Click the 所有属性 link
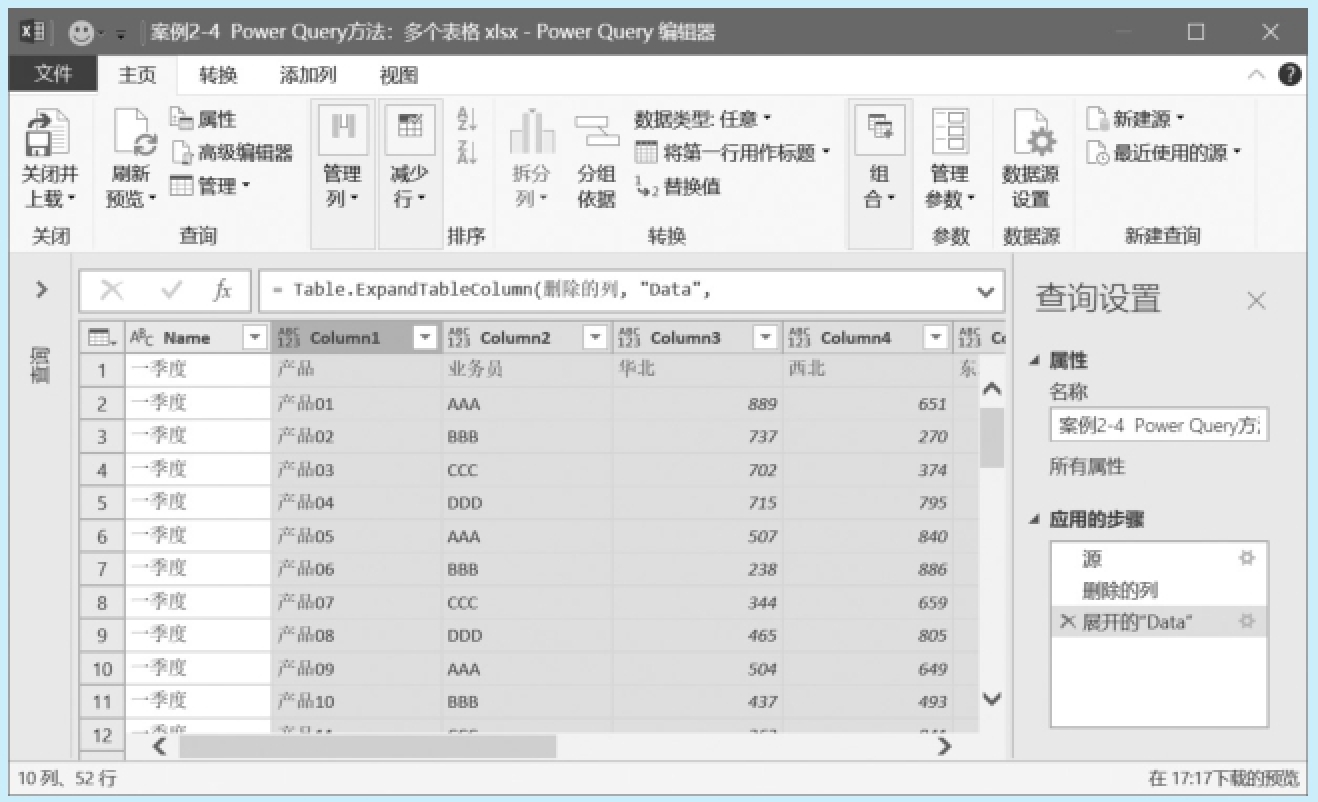This screenshot has width=1318, height=802. click(x=1086, y=467)
